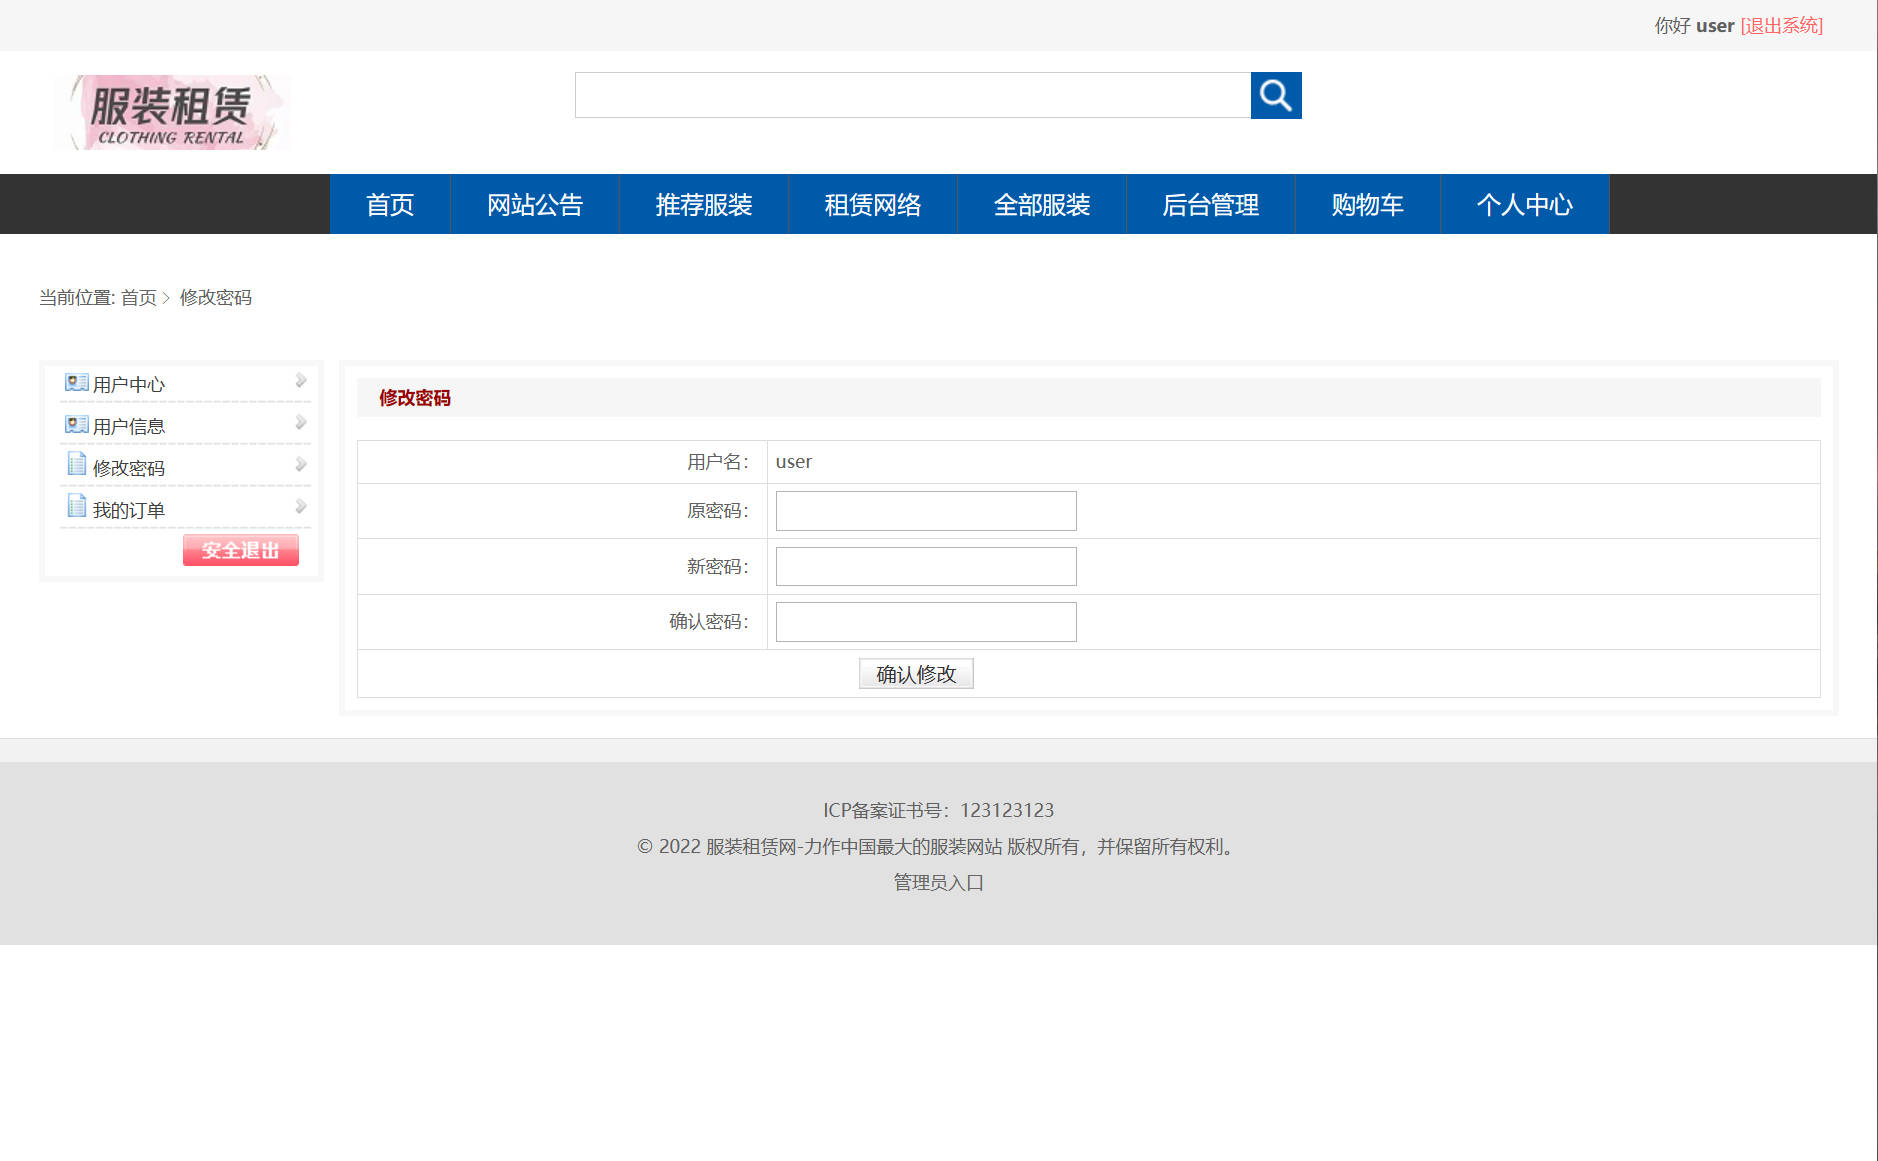1878x1161 pixels.
Task: Open the 购物车 page
Action: click(1366, 204)
